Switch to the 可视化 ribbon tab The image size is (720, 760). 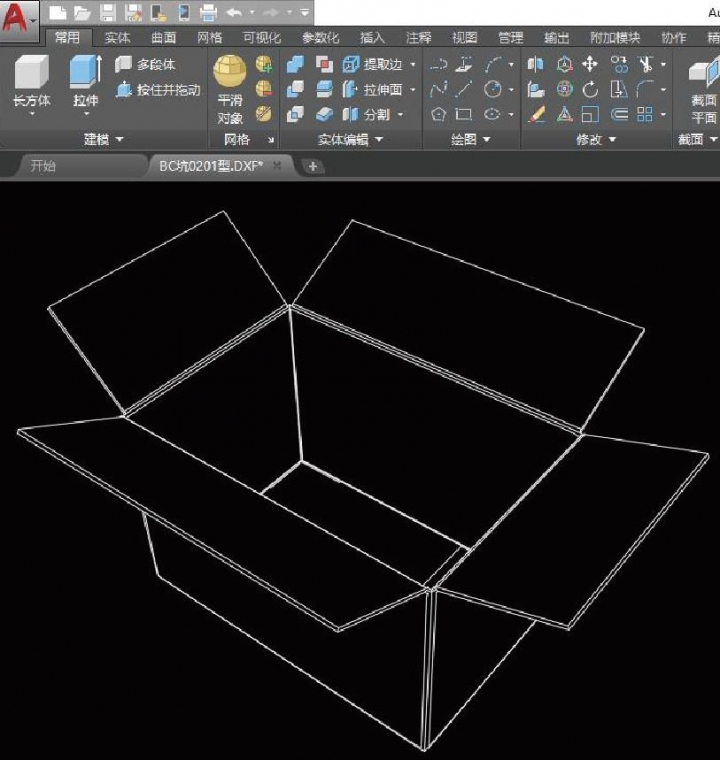tap(260, 38)
